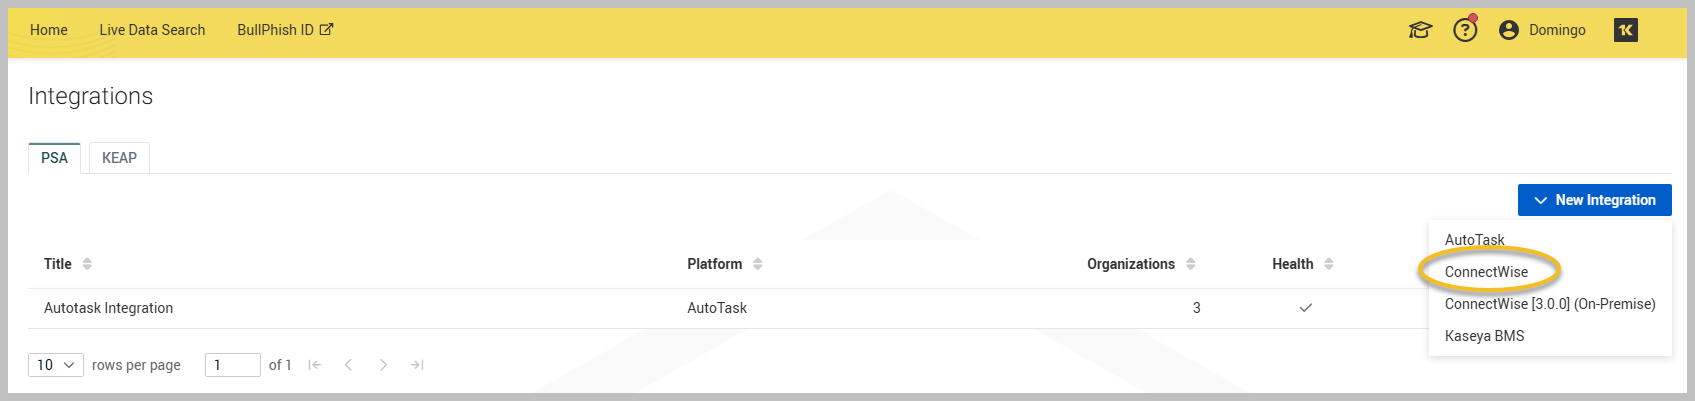Click the Kaseya 1K logo icon
Image resolution: width=1695 pixels, height=401 pixels.
pyautogui.click(x=1626, y=30)
